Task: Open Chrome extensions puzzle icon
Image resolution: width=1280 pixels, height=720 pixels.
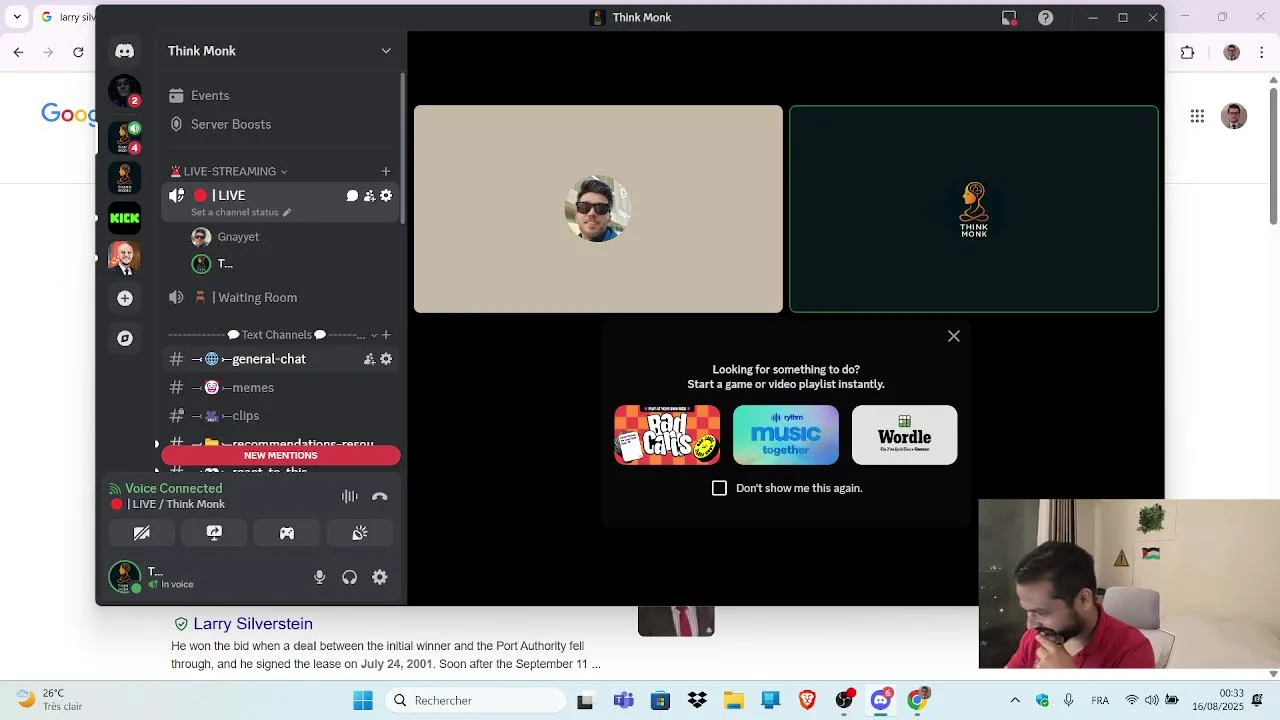Action: coord(1188,52)
